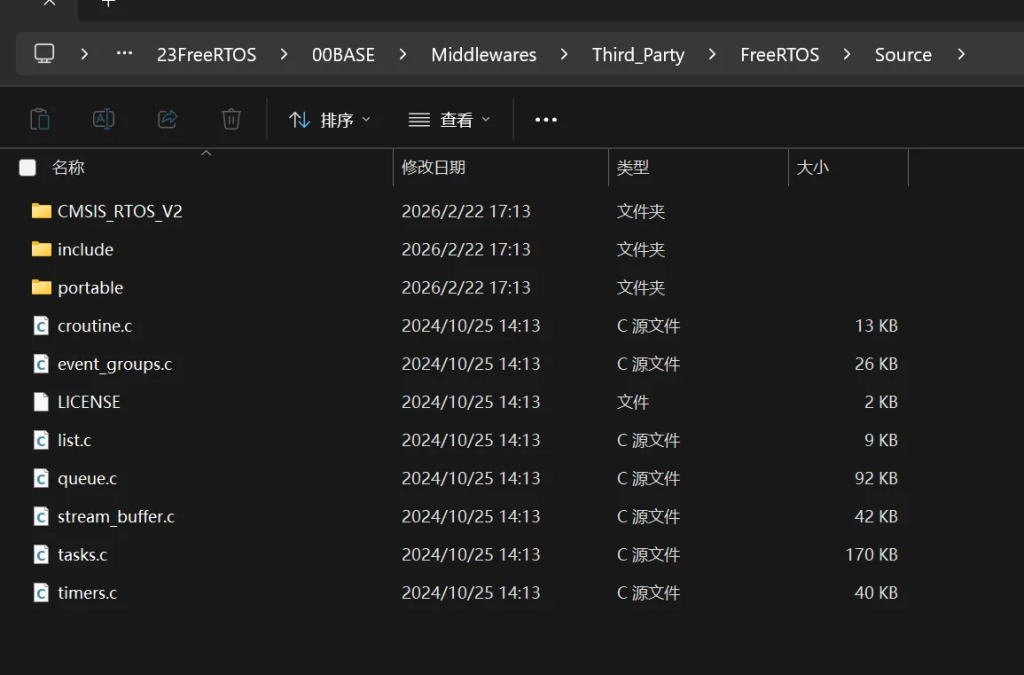Viewport: 1024px width, 675px height.
Task: Open the 查看 view dropdown
Action: [x=450, y=120]
